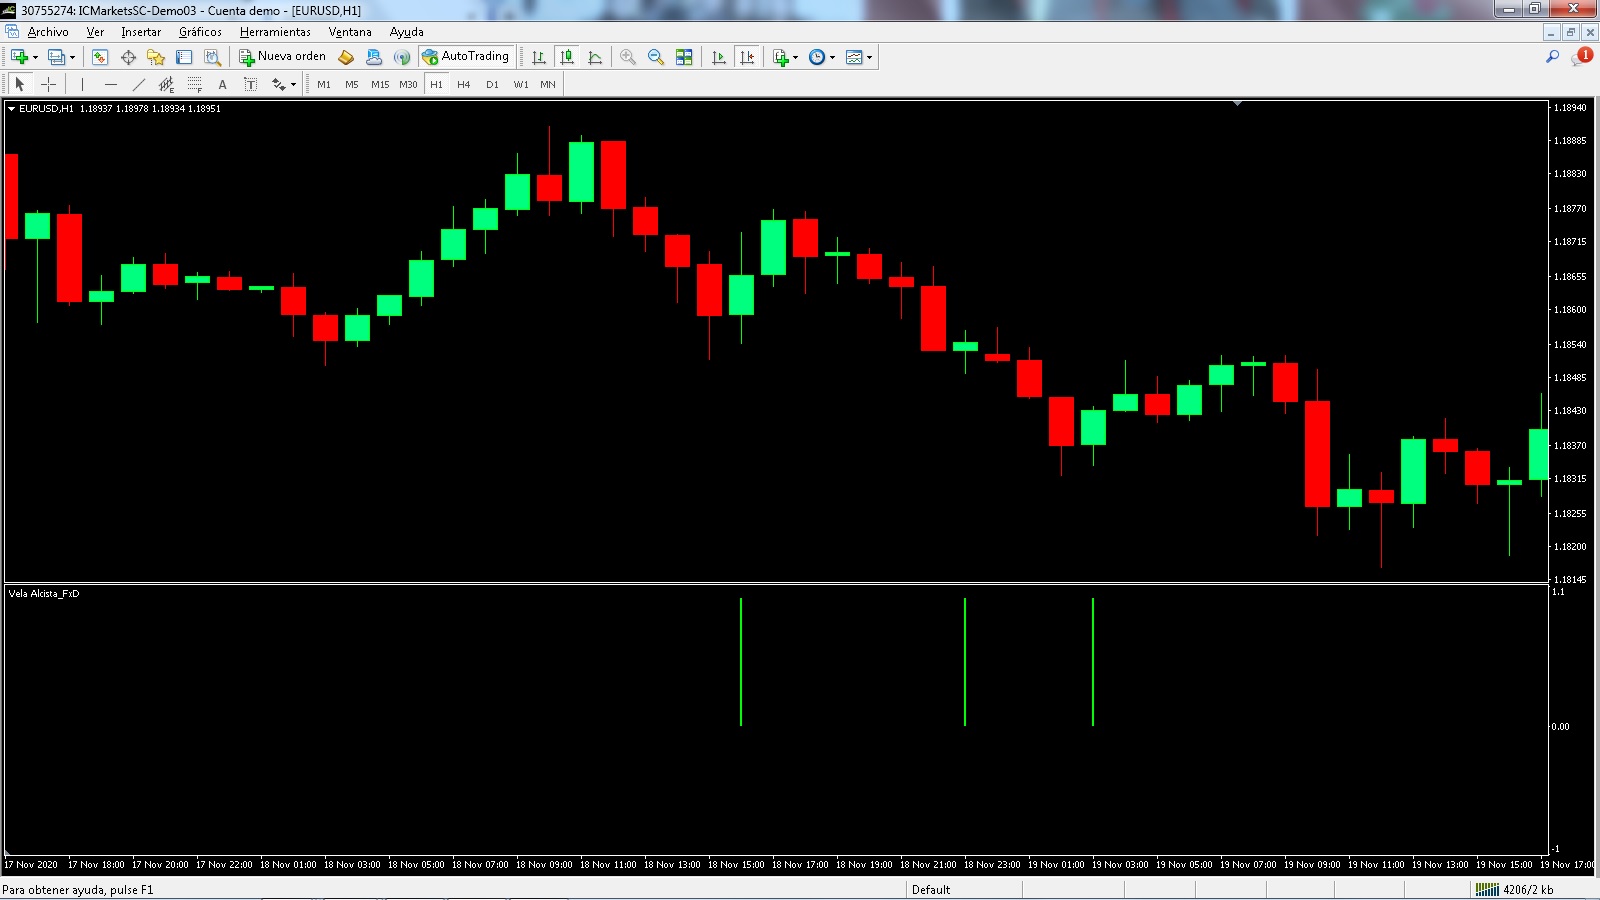Select the cursor arrow tool
The height and width of the screenshot is (900, 1600).
coord(19,84)
